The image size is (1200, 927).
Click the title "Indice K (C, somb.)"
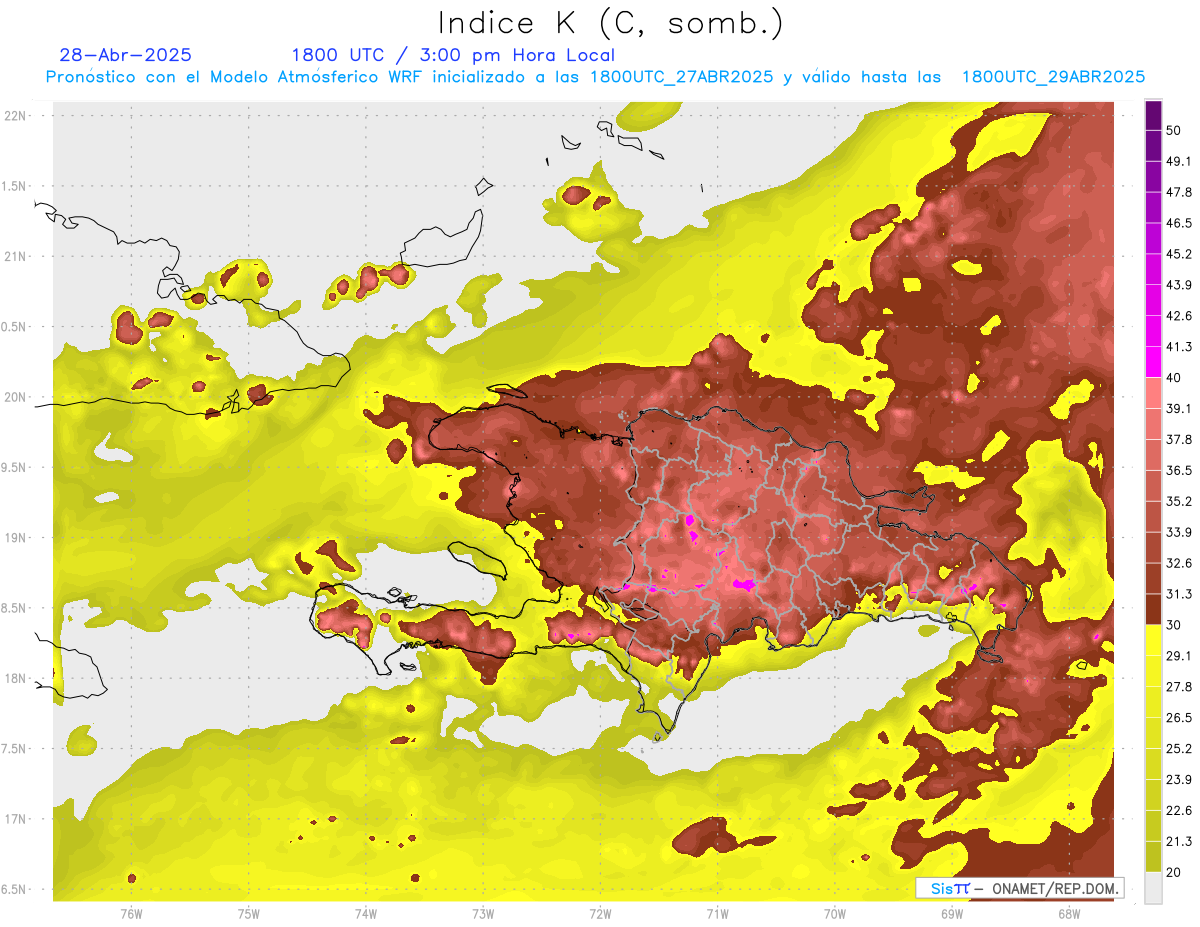point(611,23)
